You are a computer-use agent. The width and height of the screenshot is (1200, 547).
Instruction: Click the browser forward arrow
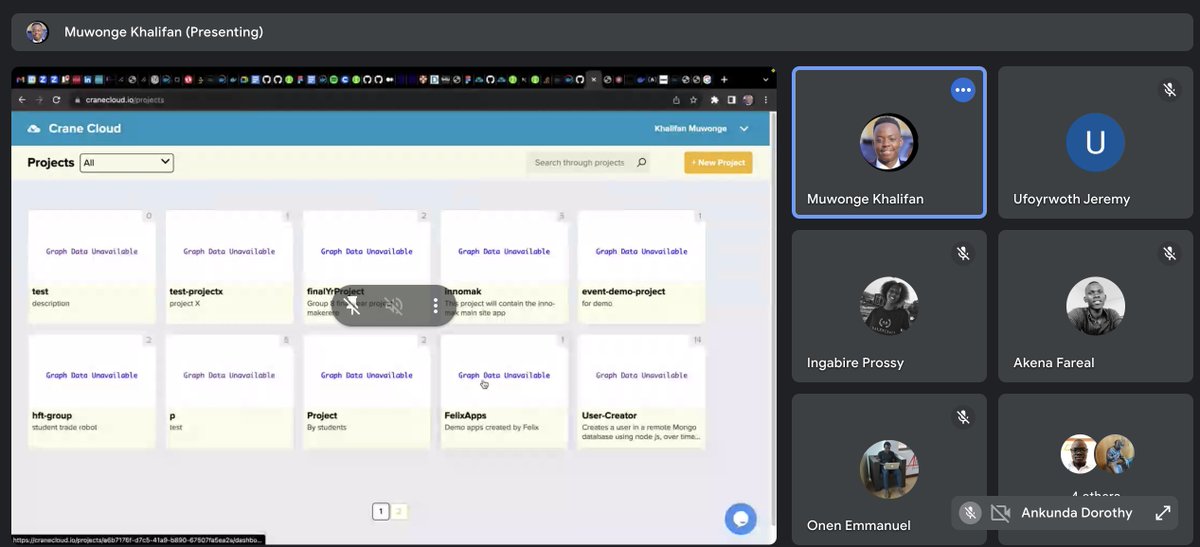39,100
